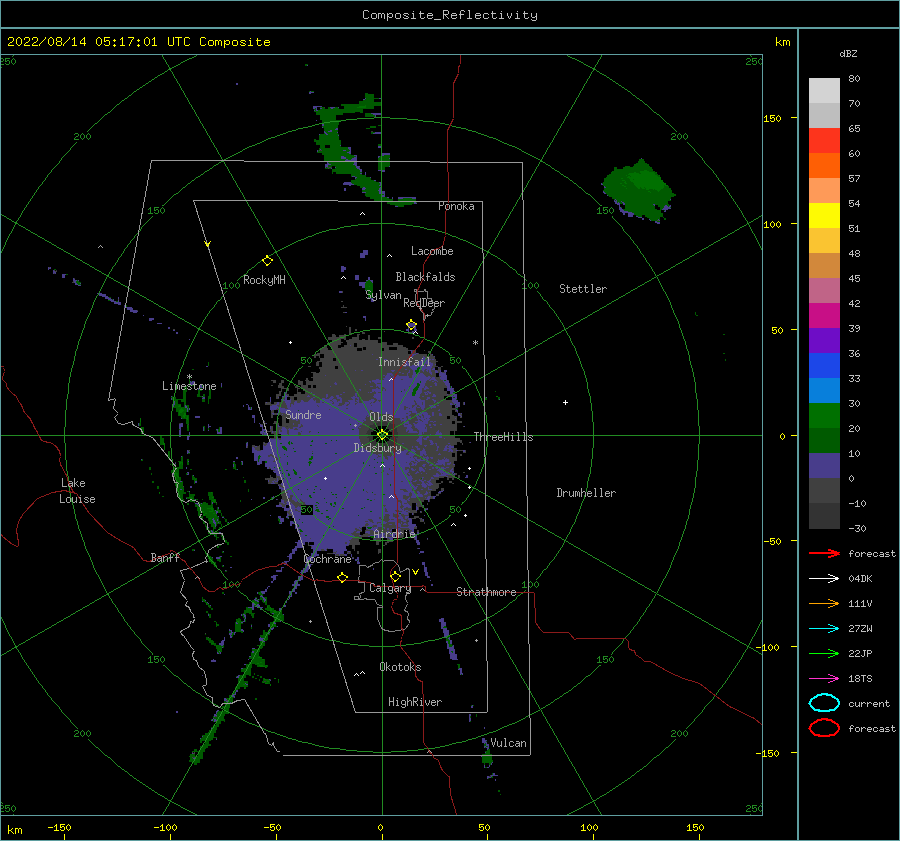Click the bright yellow 51-54 dBZ swatch
Image resolution: width=900 pixels, height=841 pixels.
click(x=824, y=215)
